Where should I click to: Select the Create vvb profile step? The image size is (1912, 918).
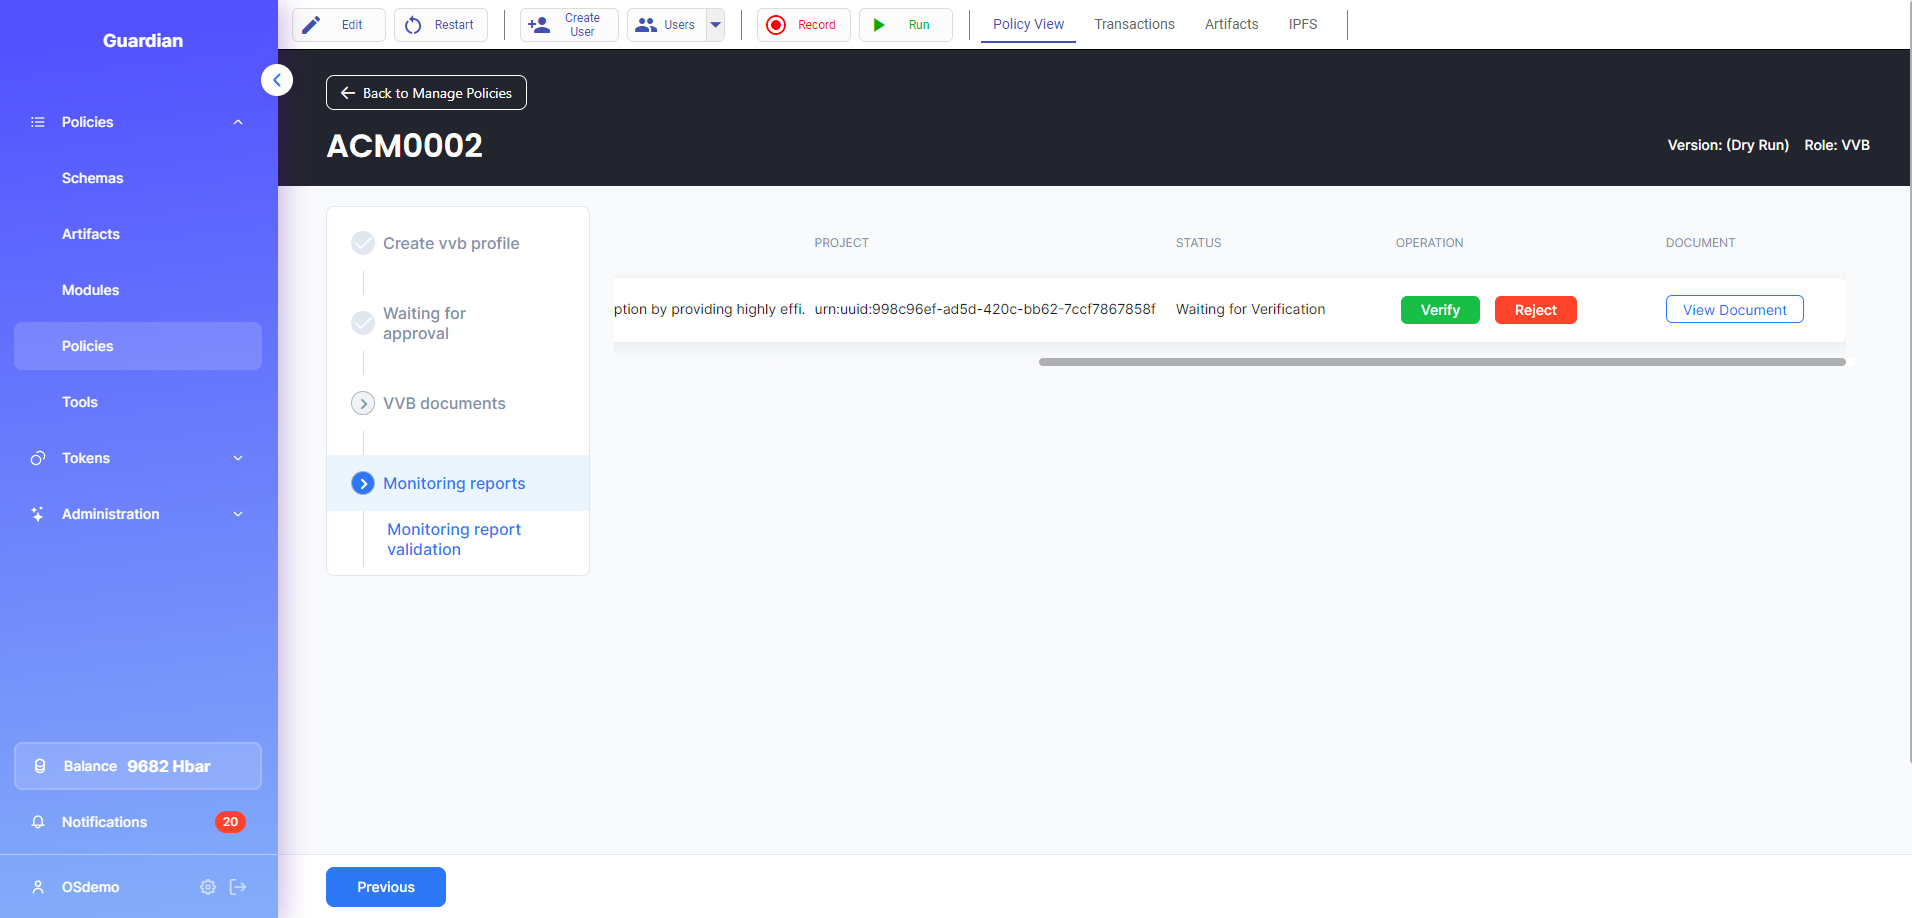450,243
